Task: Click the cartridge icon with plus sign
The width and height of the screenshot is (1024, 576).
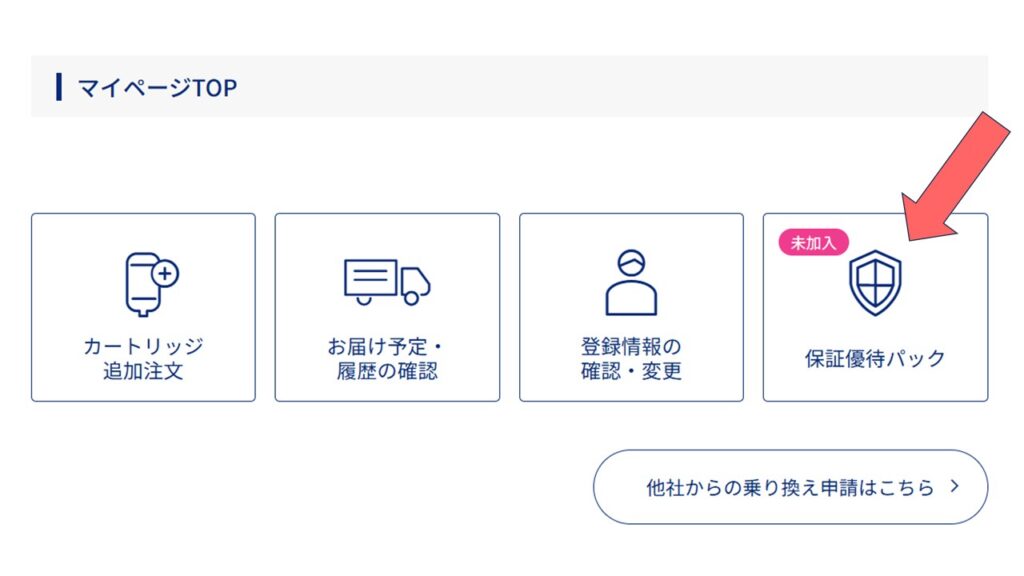Action: click(150, 284)
